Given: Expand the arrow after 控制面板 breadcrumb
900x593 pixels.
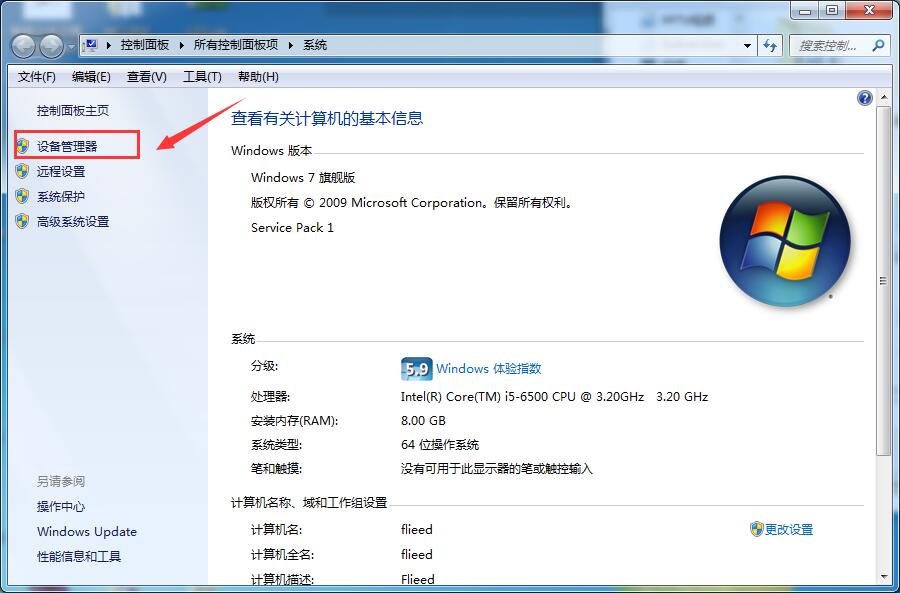Looking at the screenshot, I should point(181,45).
